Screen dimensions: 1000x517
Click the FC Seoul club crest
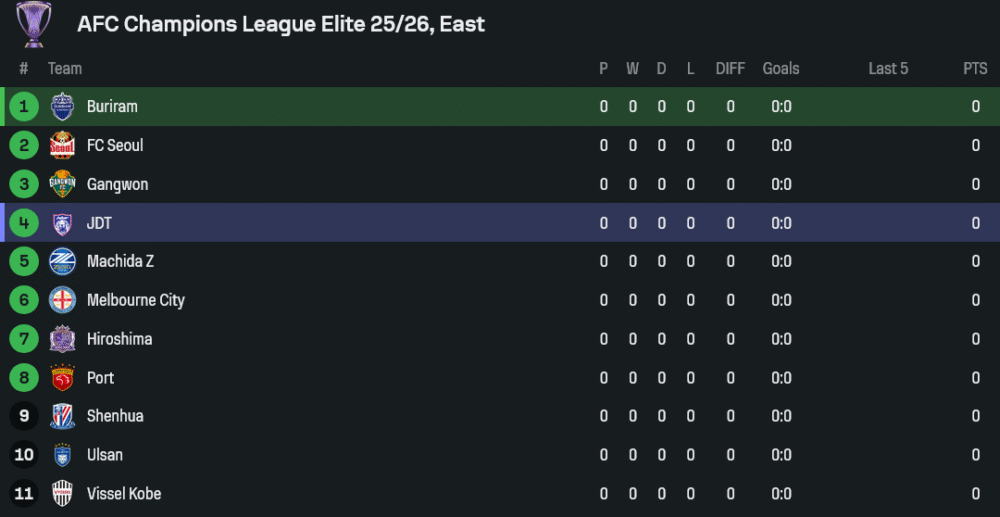tap(62, 146)
